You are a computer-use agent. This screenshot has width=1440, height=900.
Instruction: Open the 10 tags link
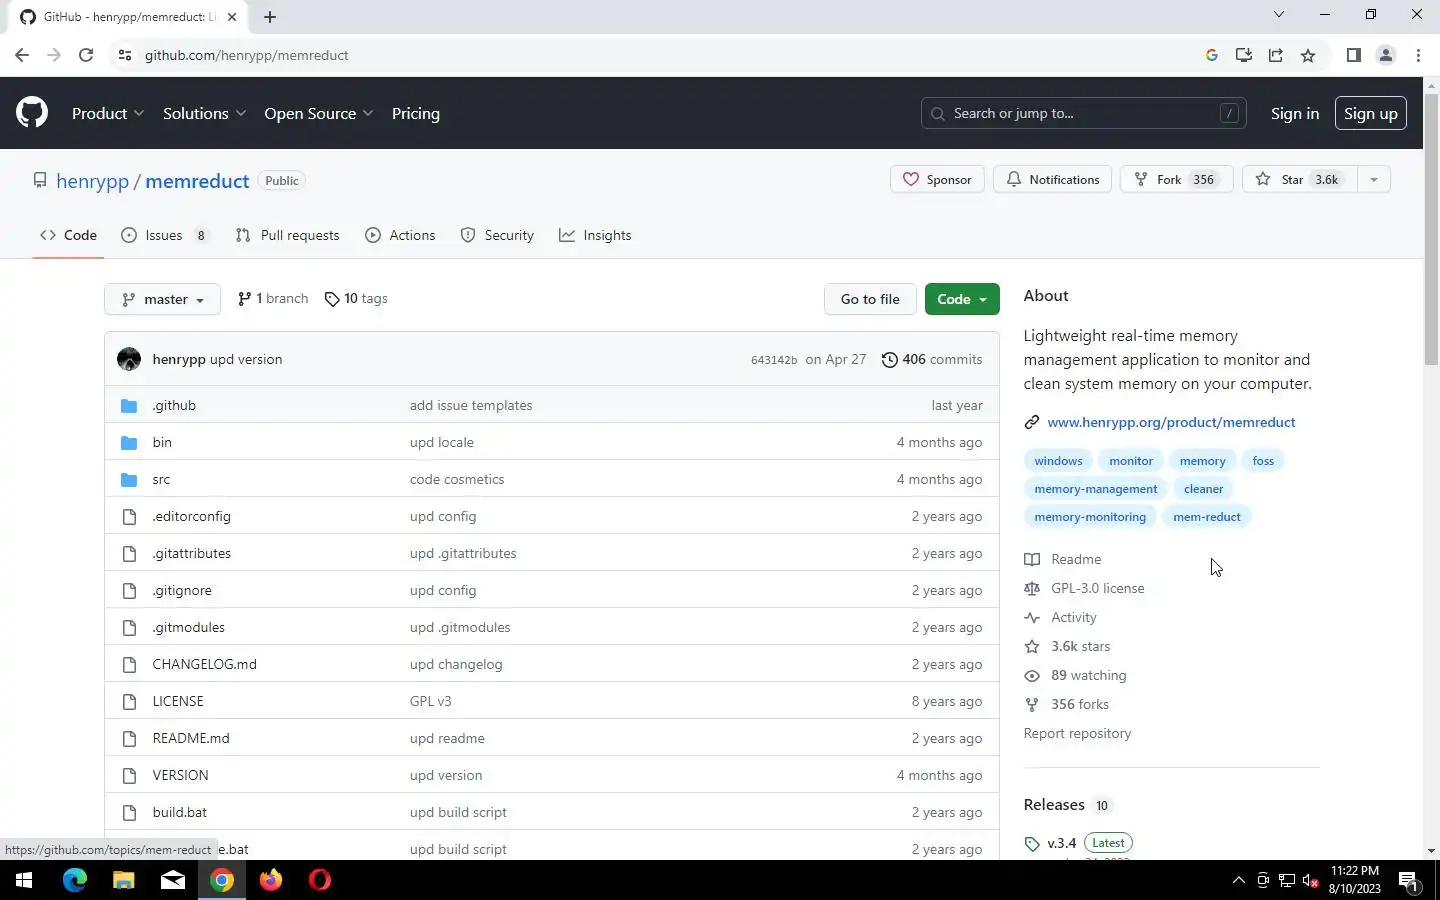pyautogui.click(x=356, y=298)
